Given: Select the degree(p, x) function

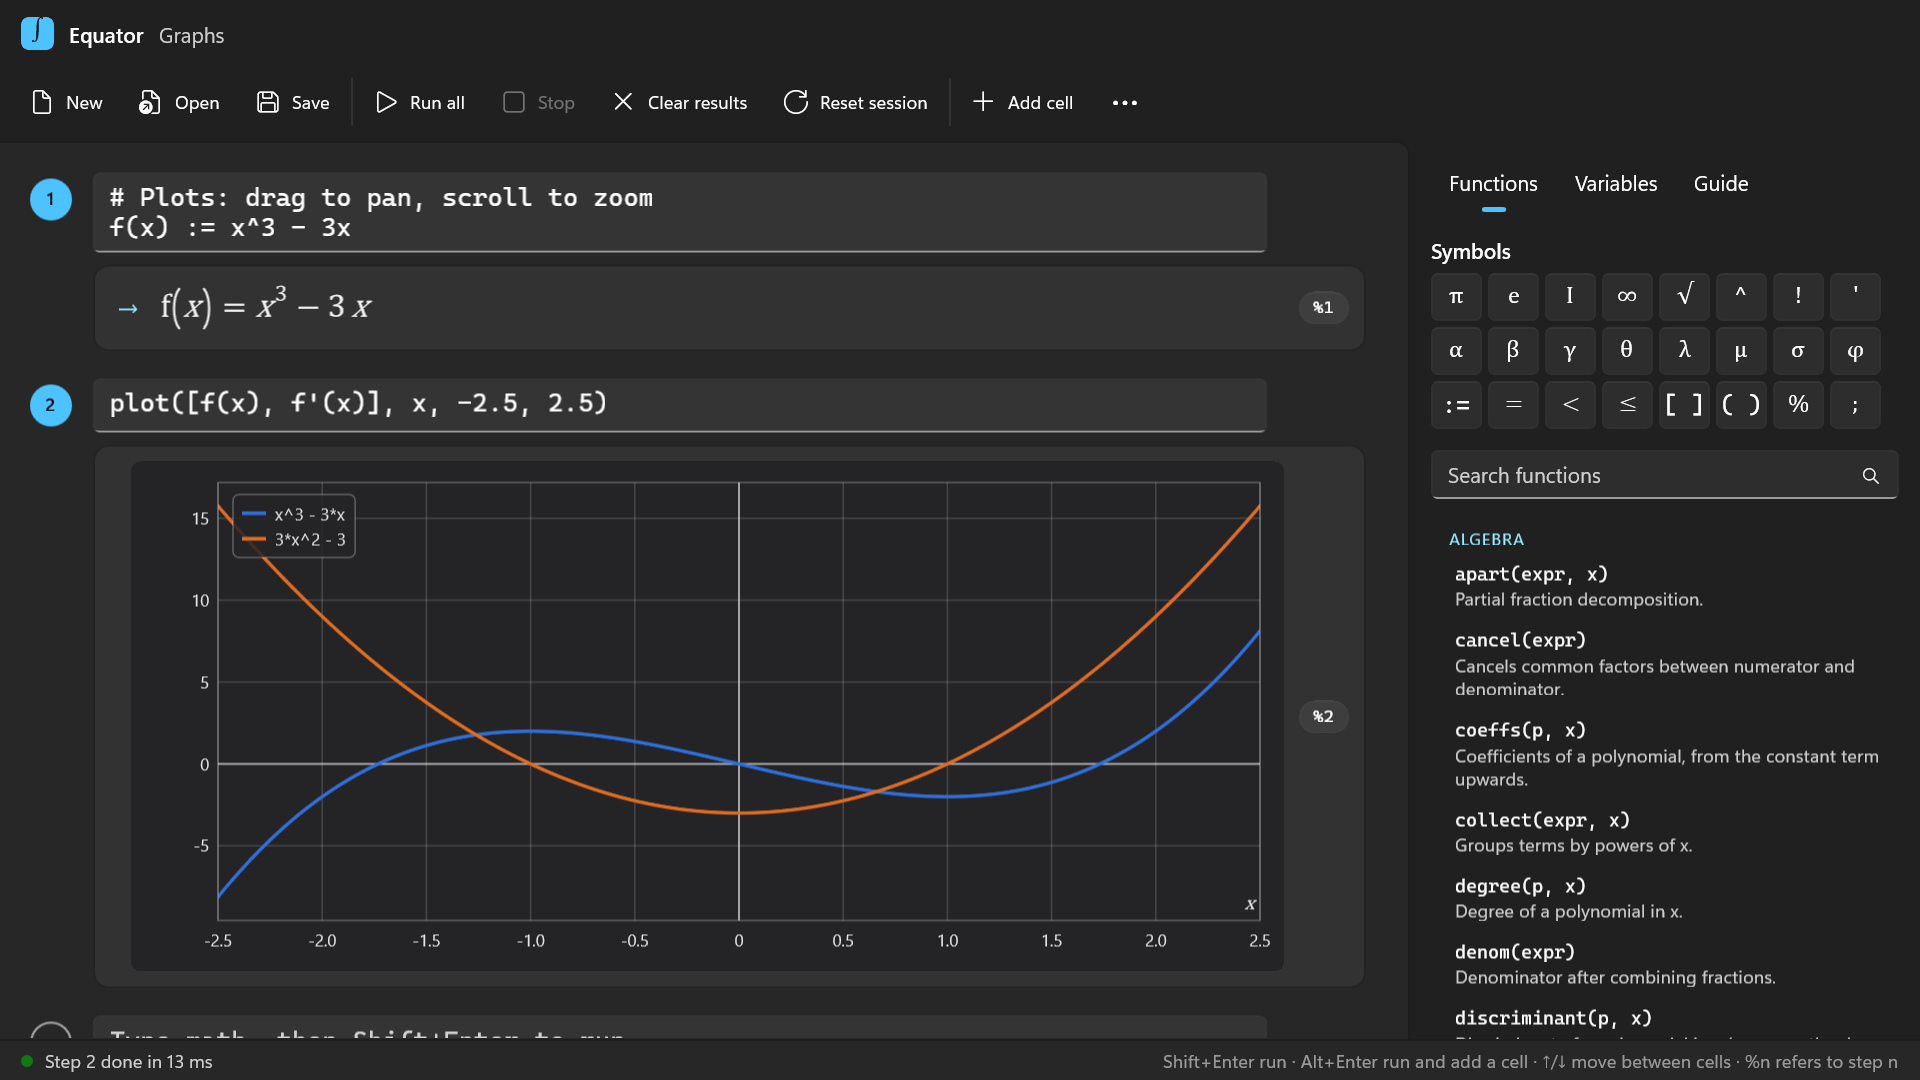Looking at the screenshot, I should pyautogui.click(x=1664, y=898).
